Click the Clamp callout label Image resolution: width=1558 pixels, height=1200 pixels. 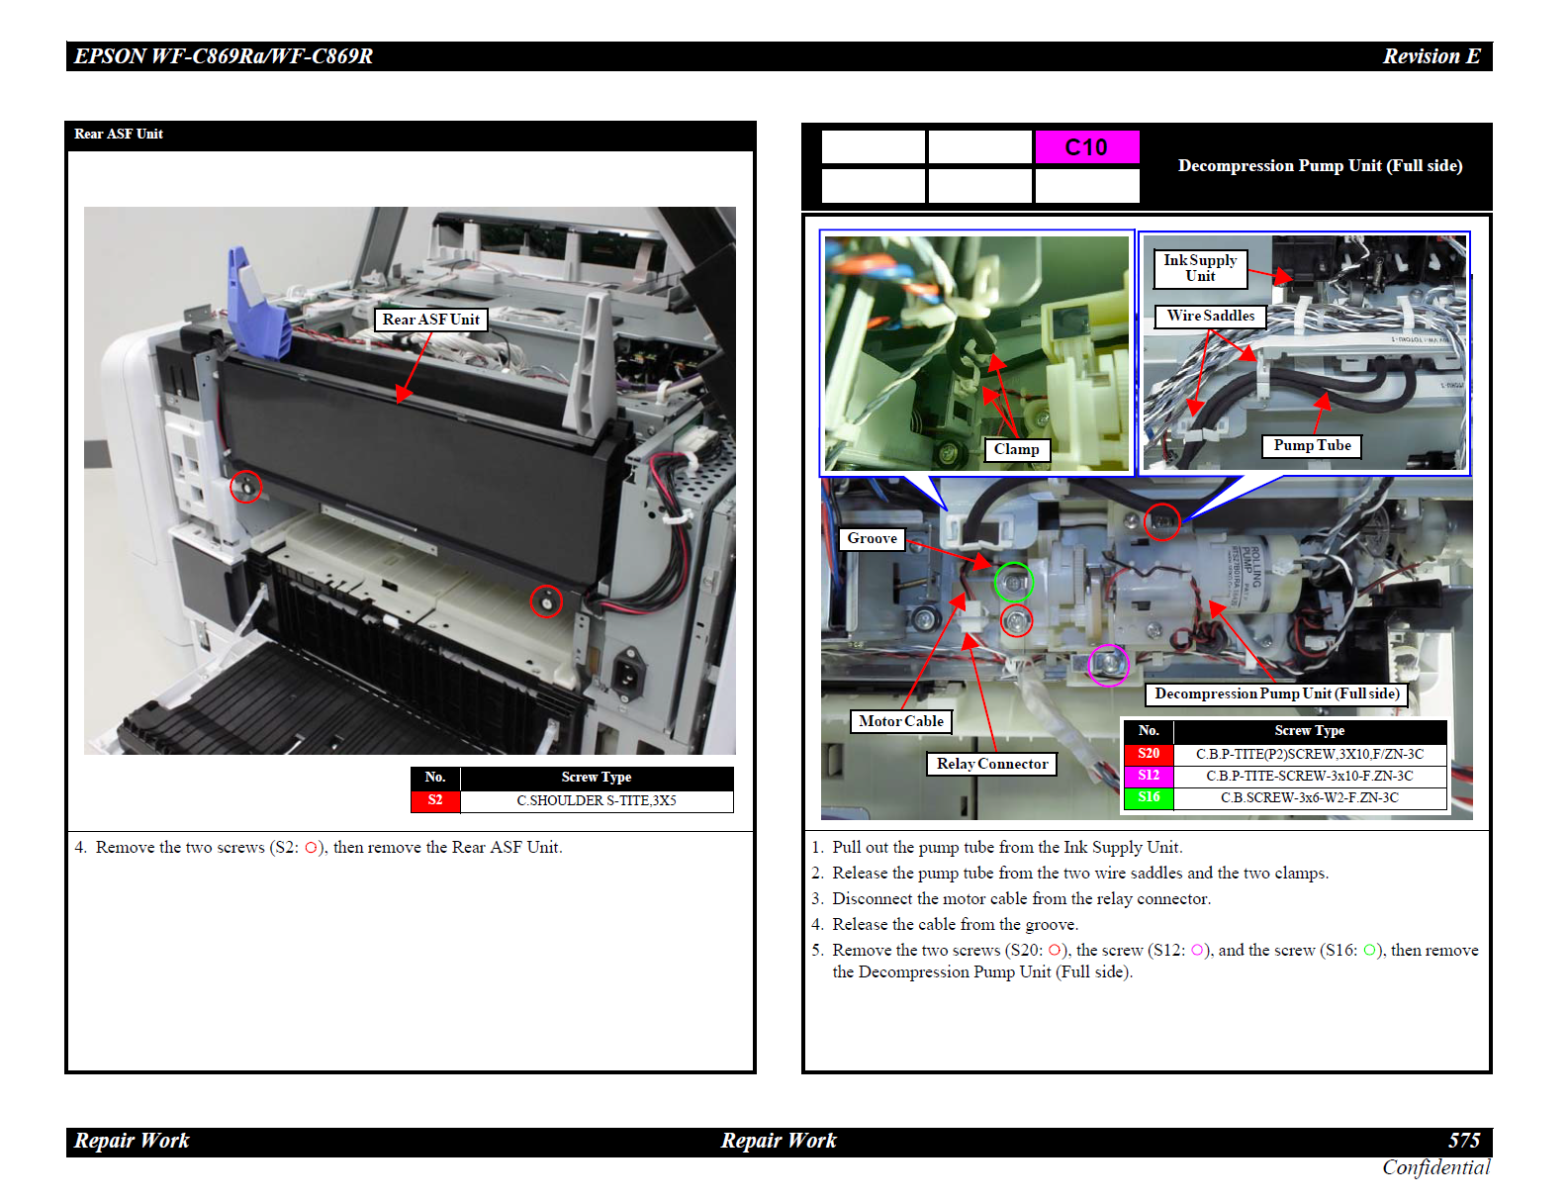pyautogui.click(x=1016, y=450)
